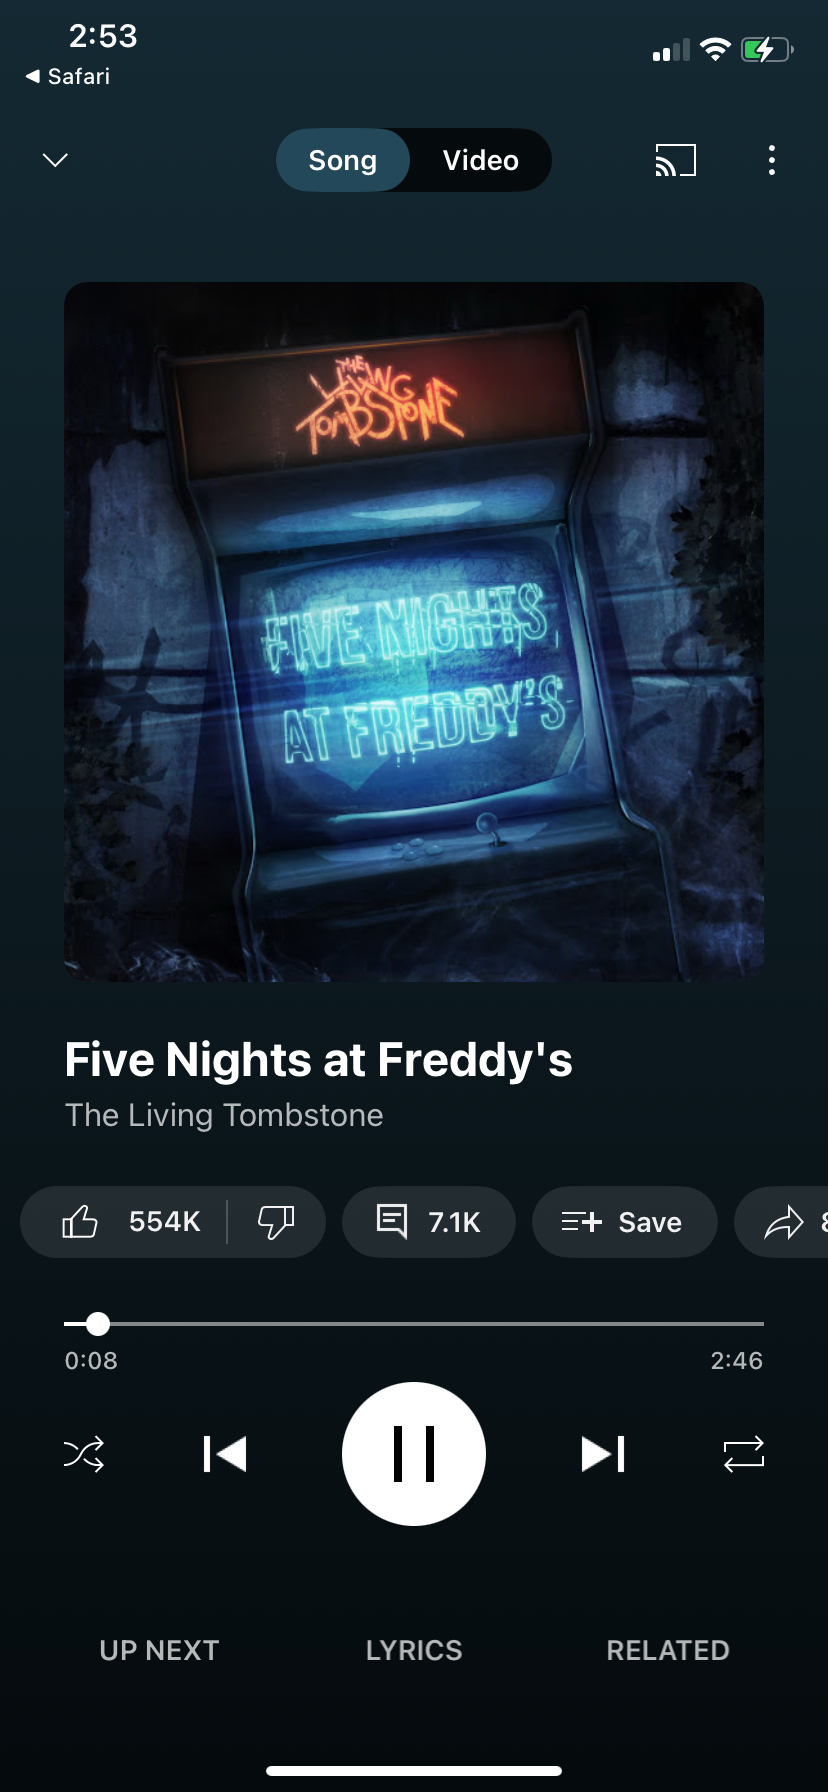This screenshot has height=1792, width=828.
Task: Open the three-dot more options menu
Action: (x=771, y=160)
